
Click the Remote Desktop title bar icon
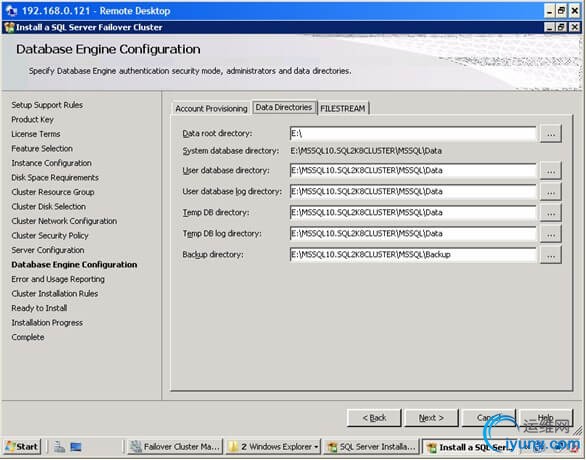[11, 11]
